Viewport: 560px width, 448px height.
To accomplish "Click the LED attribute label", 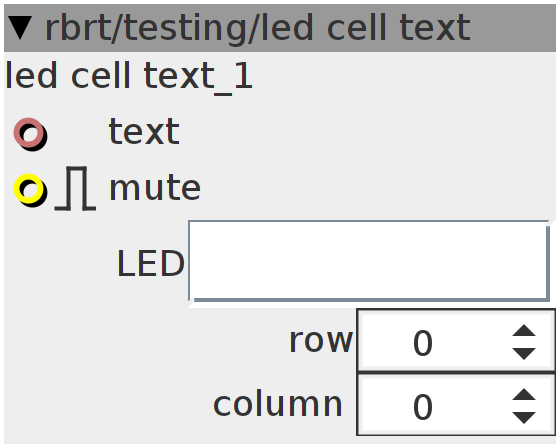I will point(151,263).
